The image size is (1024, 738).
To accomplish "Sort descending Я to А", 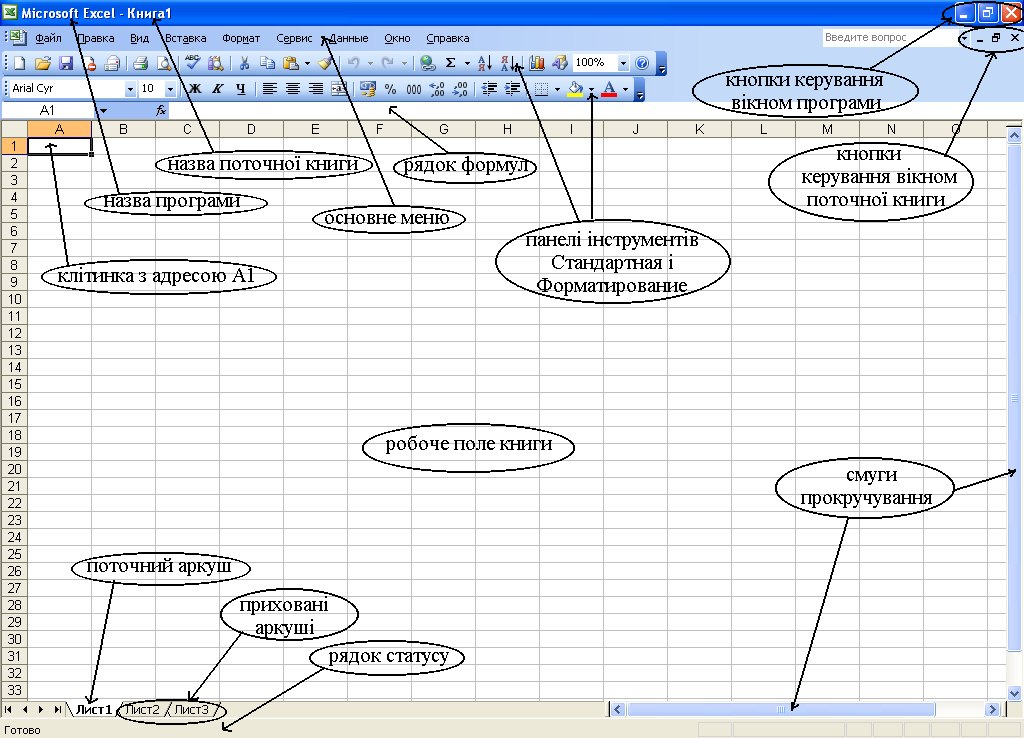I will tap(508, 63).
